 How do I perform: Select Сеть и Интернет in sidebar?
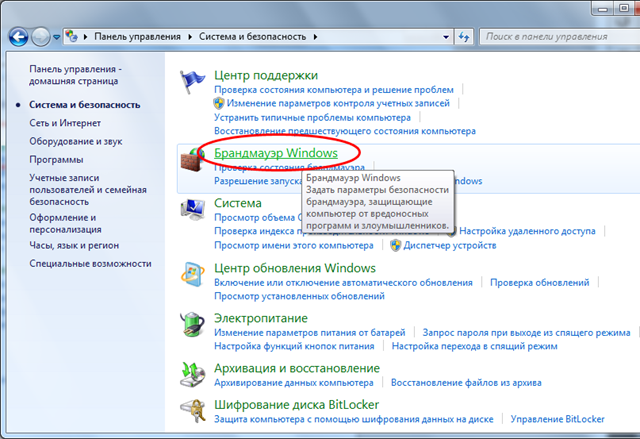tap(65, 123)
